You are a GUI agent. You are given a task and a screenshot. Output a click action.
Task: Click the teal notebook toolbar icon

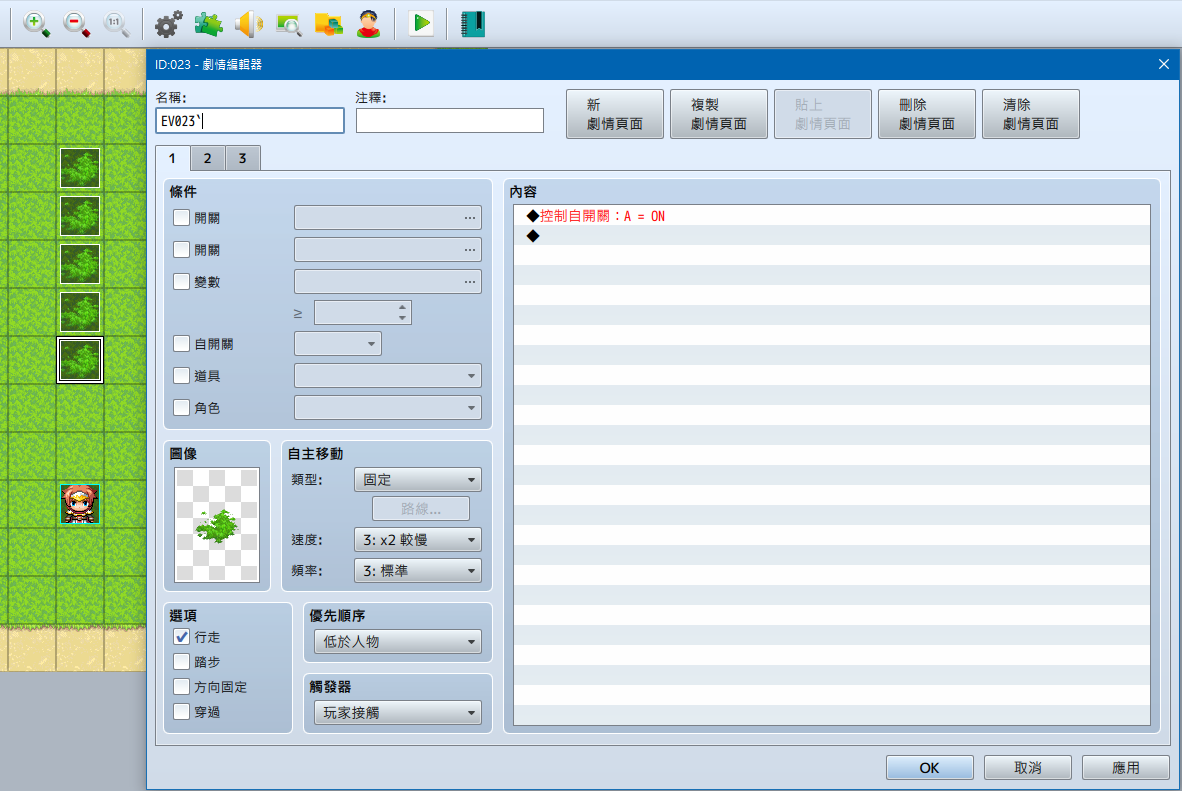pos(473,24)
